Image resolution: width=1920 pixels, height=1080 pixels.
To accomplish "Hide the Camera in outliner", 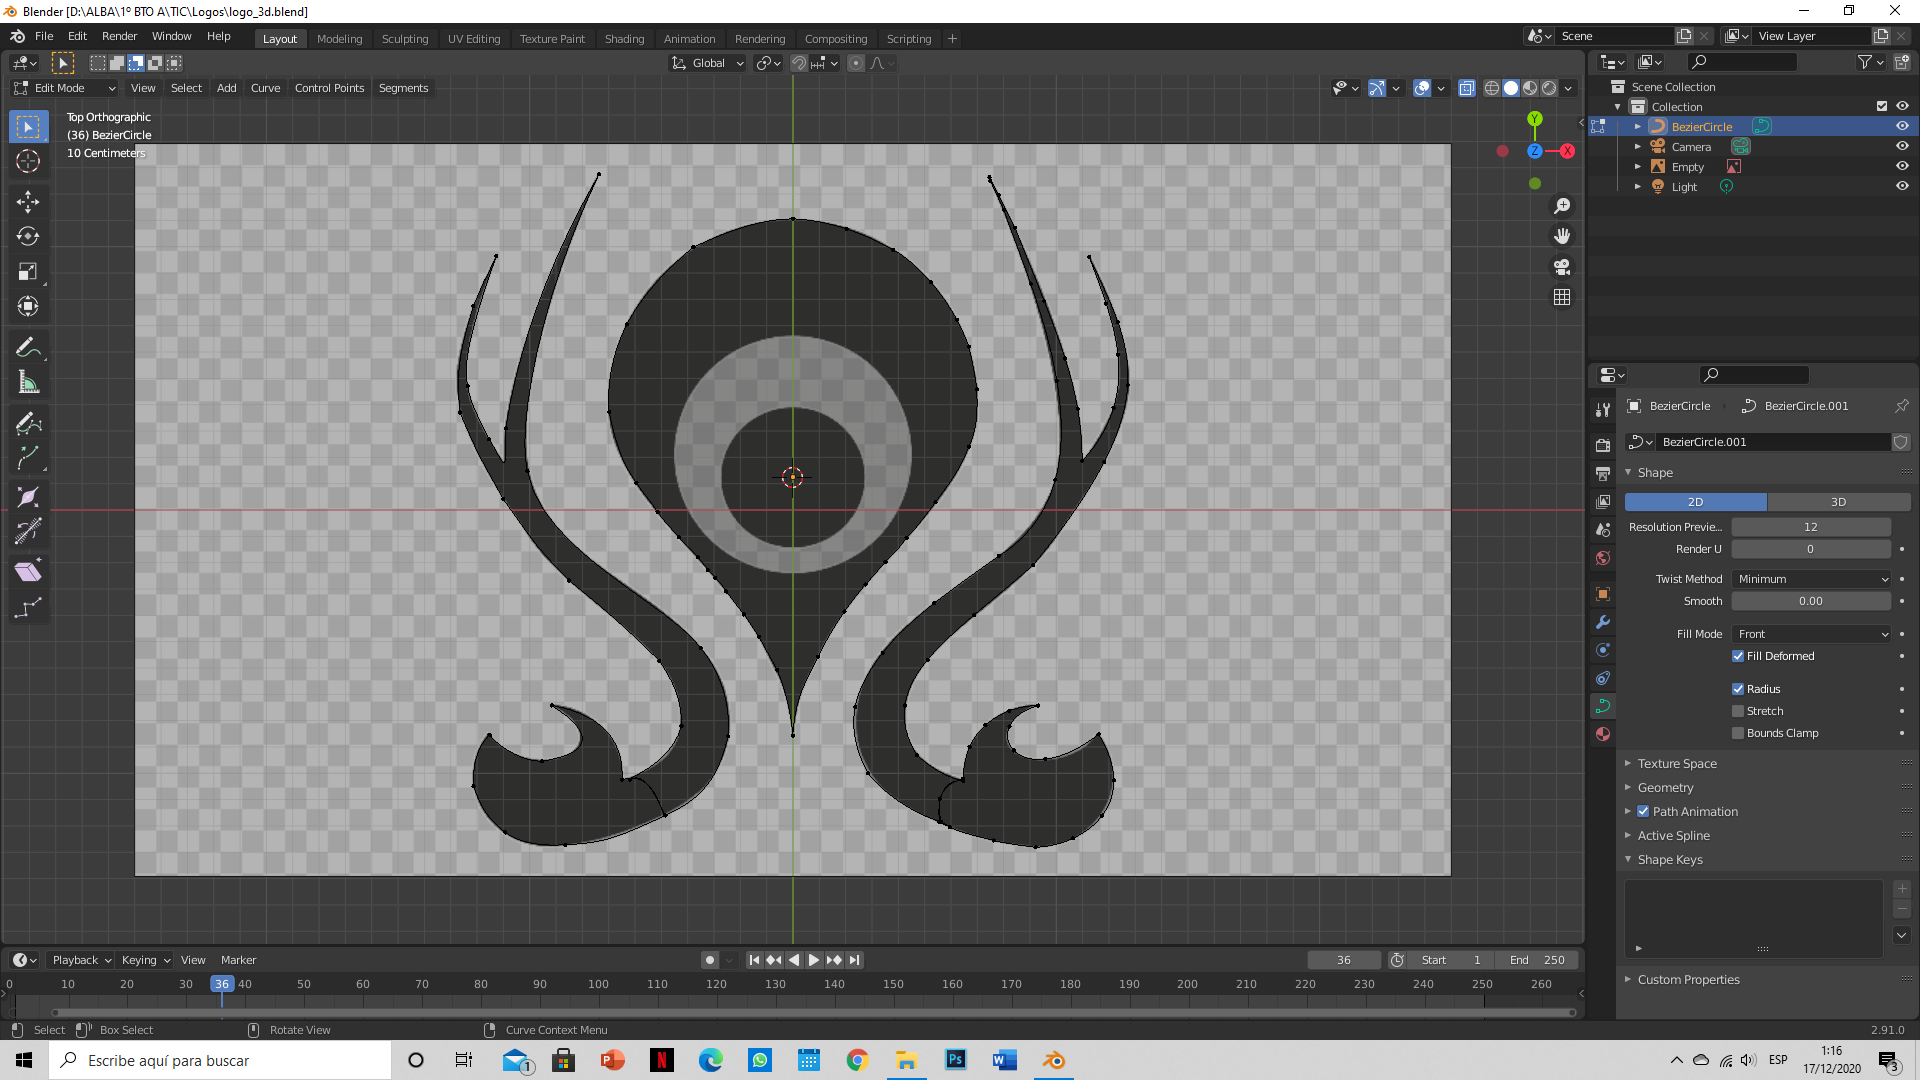I will (x=1902, y=146).
